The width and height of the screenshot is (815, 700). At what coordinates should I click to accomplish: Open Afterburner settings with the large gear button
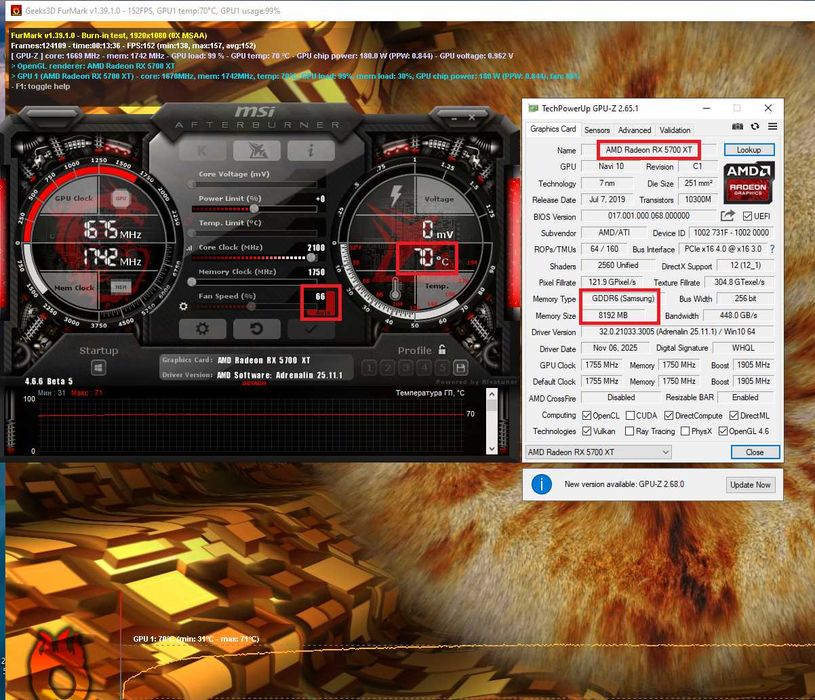202,328
